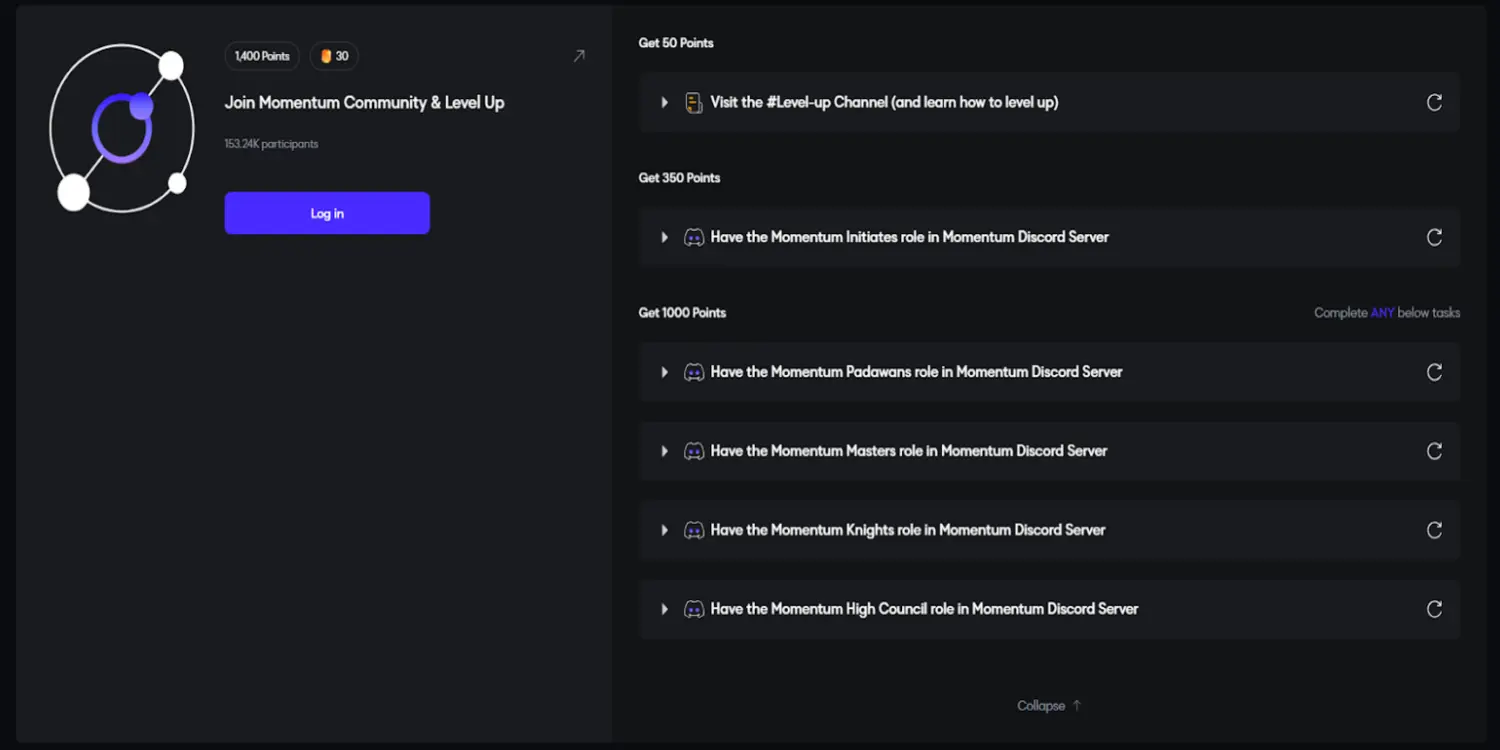Click the Momentum orbit logo image

tap(120, 129)
